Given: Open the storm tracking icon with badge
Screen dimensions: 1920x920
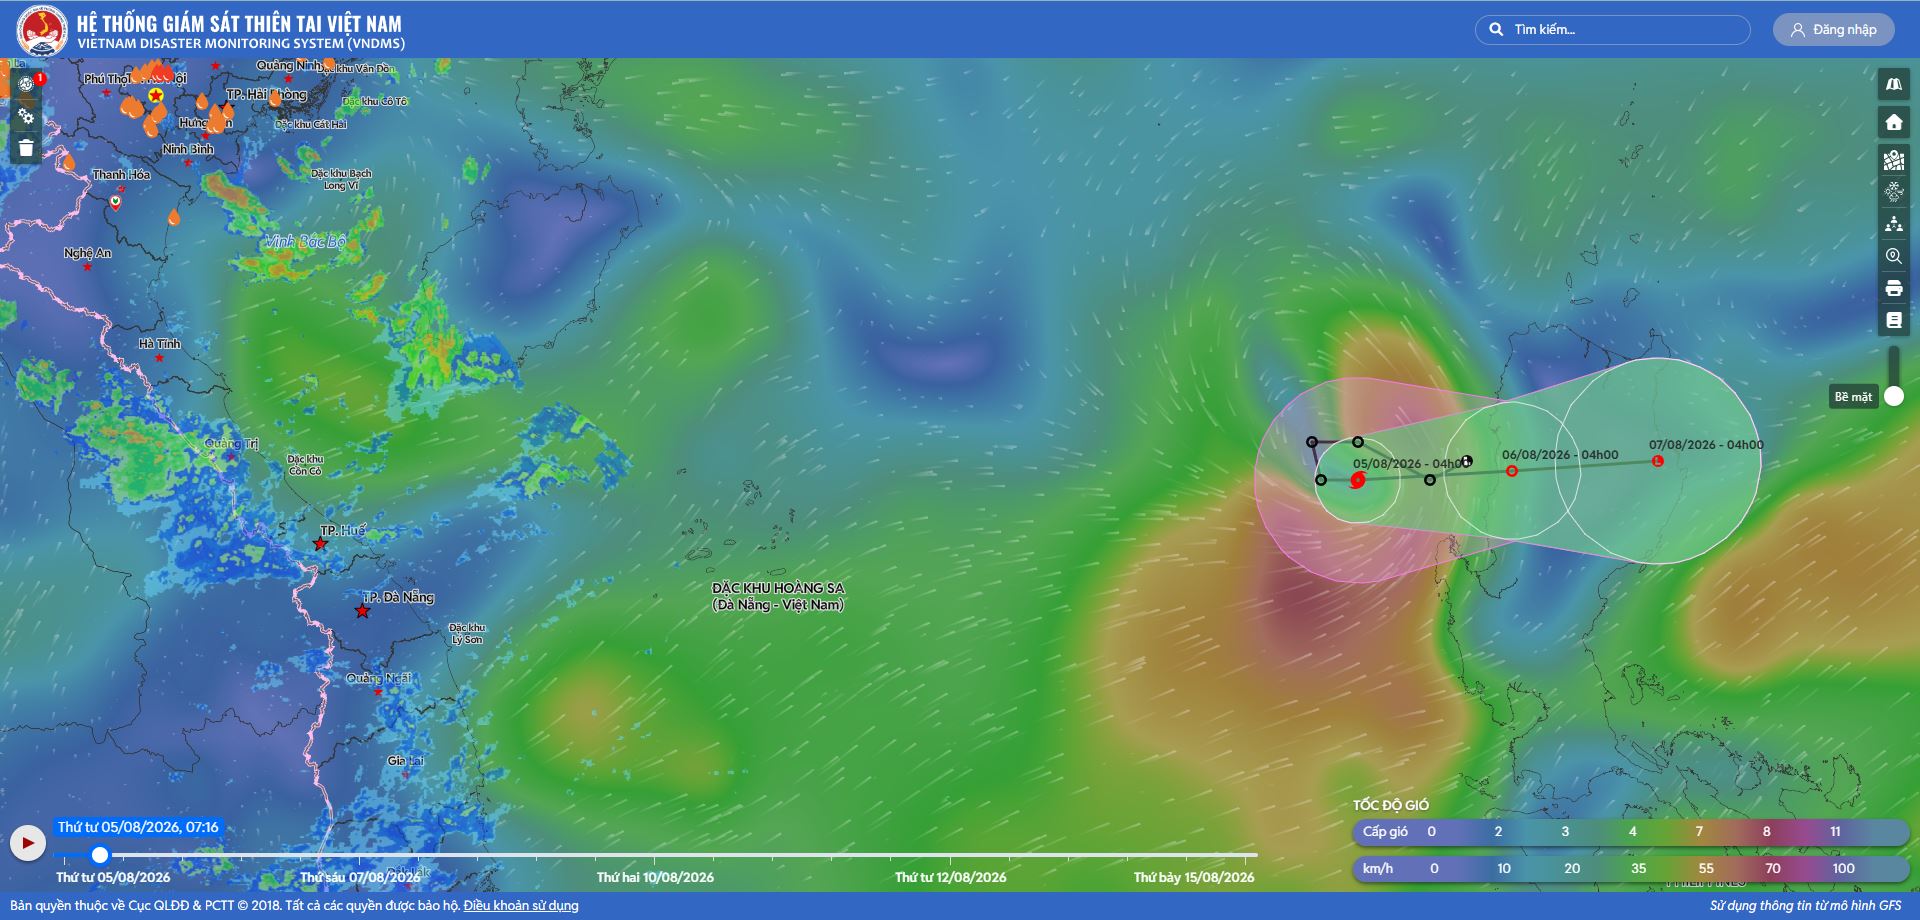Looking at the screenshot, I should (26, 84).
